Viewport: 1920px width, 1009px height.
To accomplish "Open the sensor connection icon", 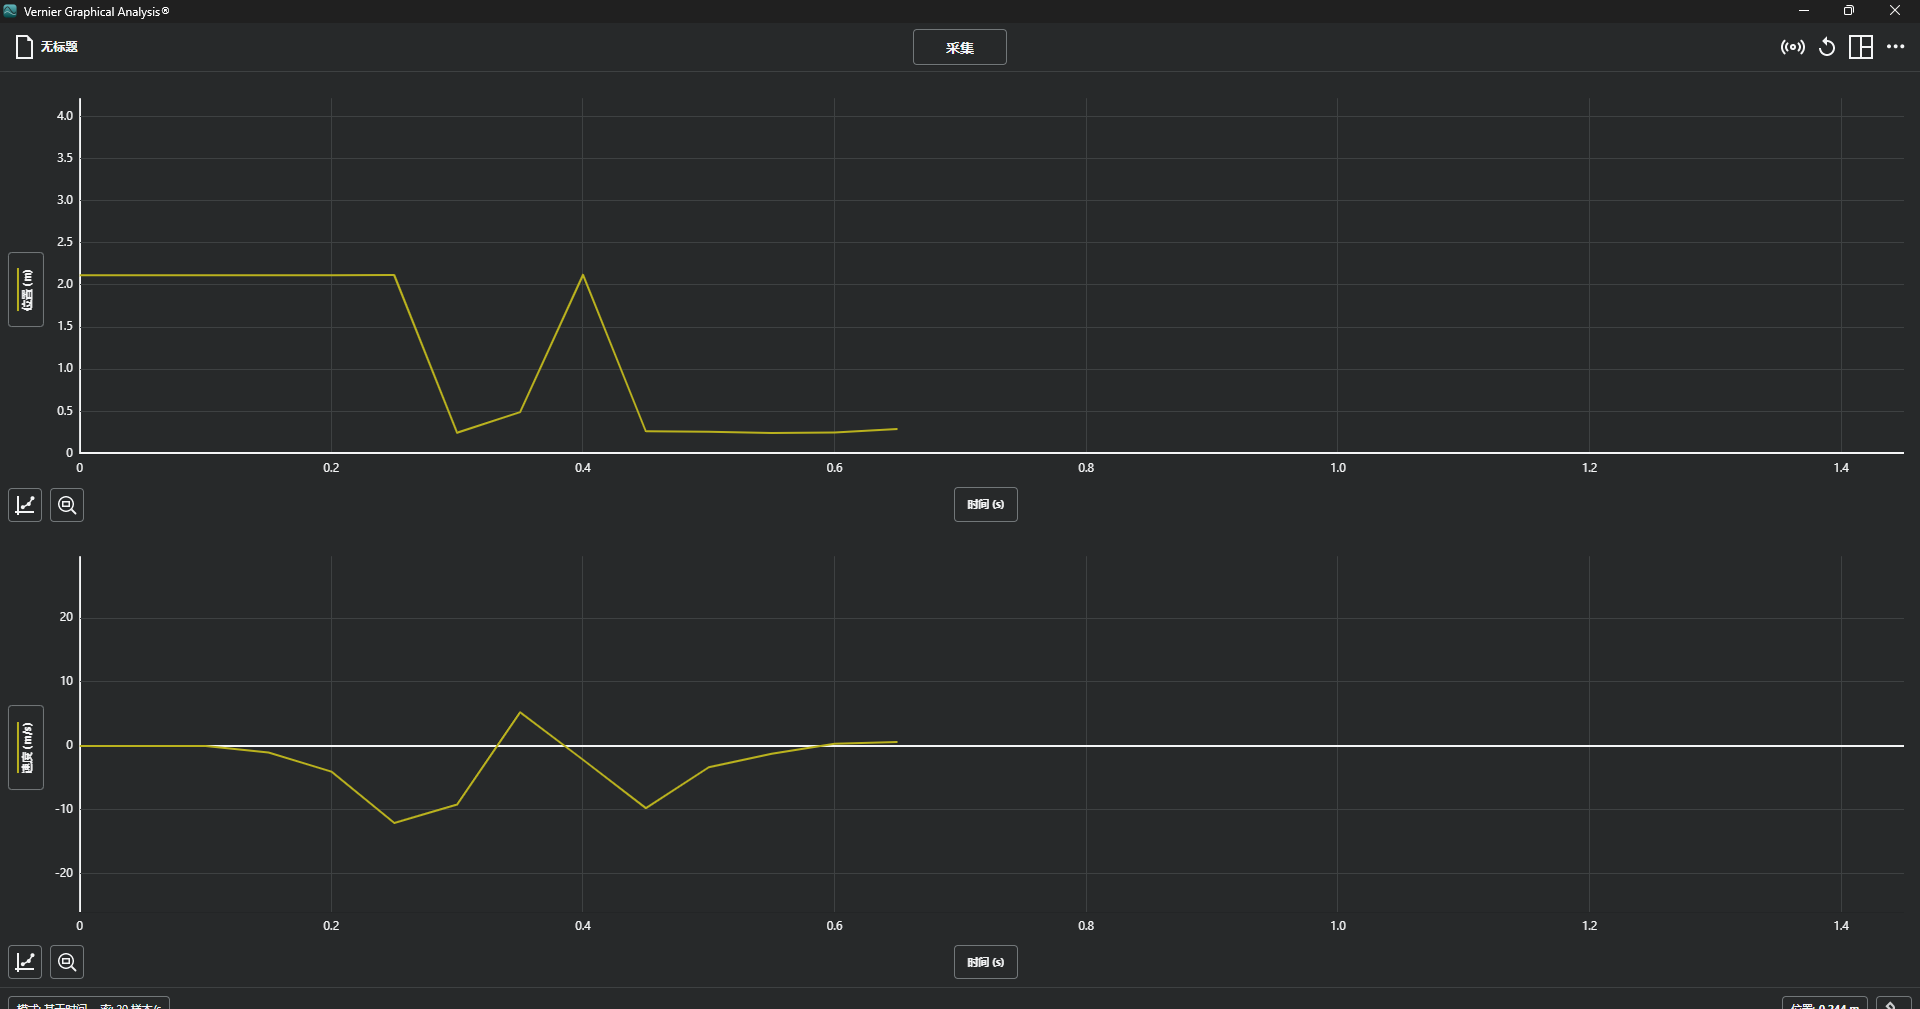I will pos(1792,47).
